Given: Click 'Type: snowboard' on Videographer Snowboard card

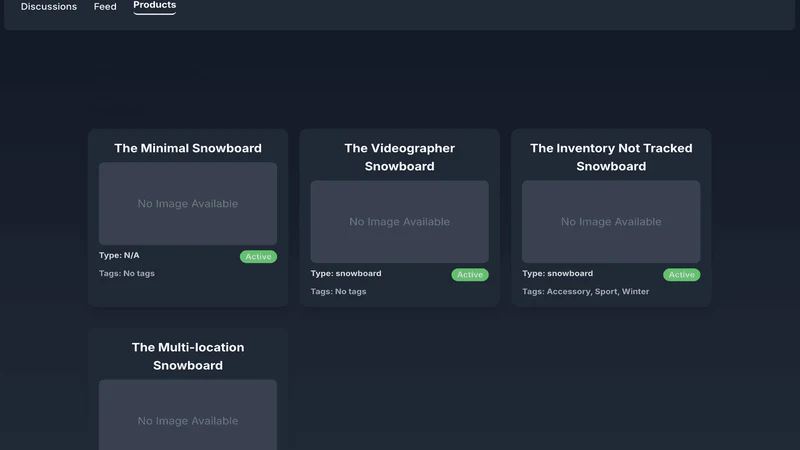Looking at the screenshot, I should [346, 273].
